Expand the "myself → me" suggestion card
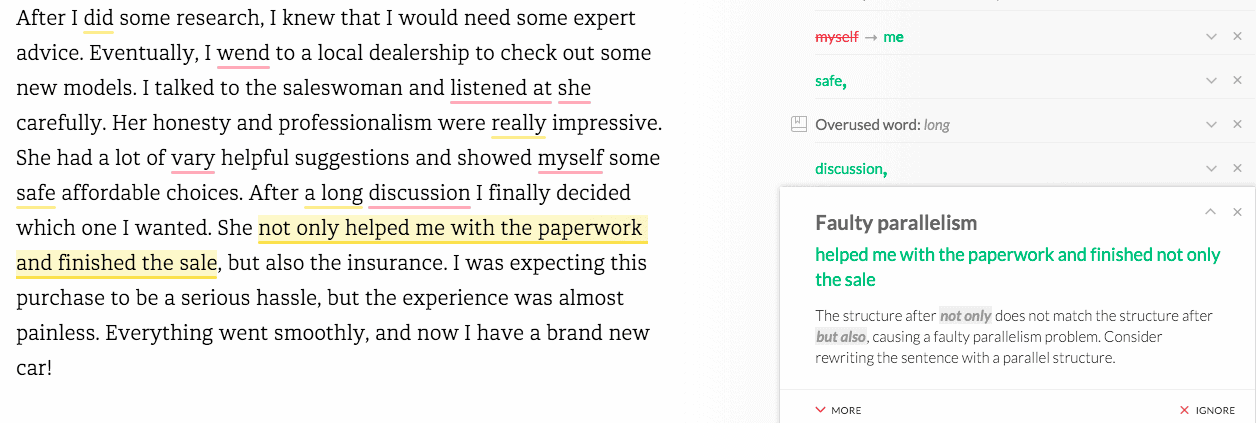This screenshot has height=423, width=1256. tap(1211, 37)
